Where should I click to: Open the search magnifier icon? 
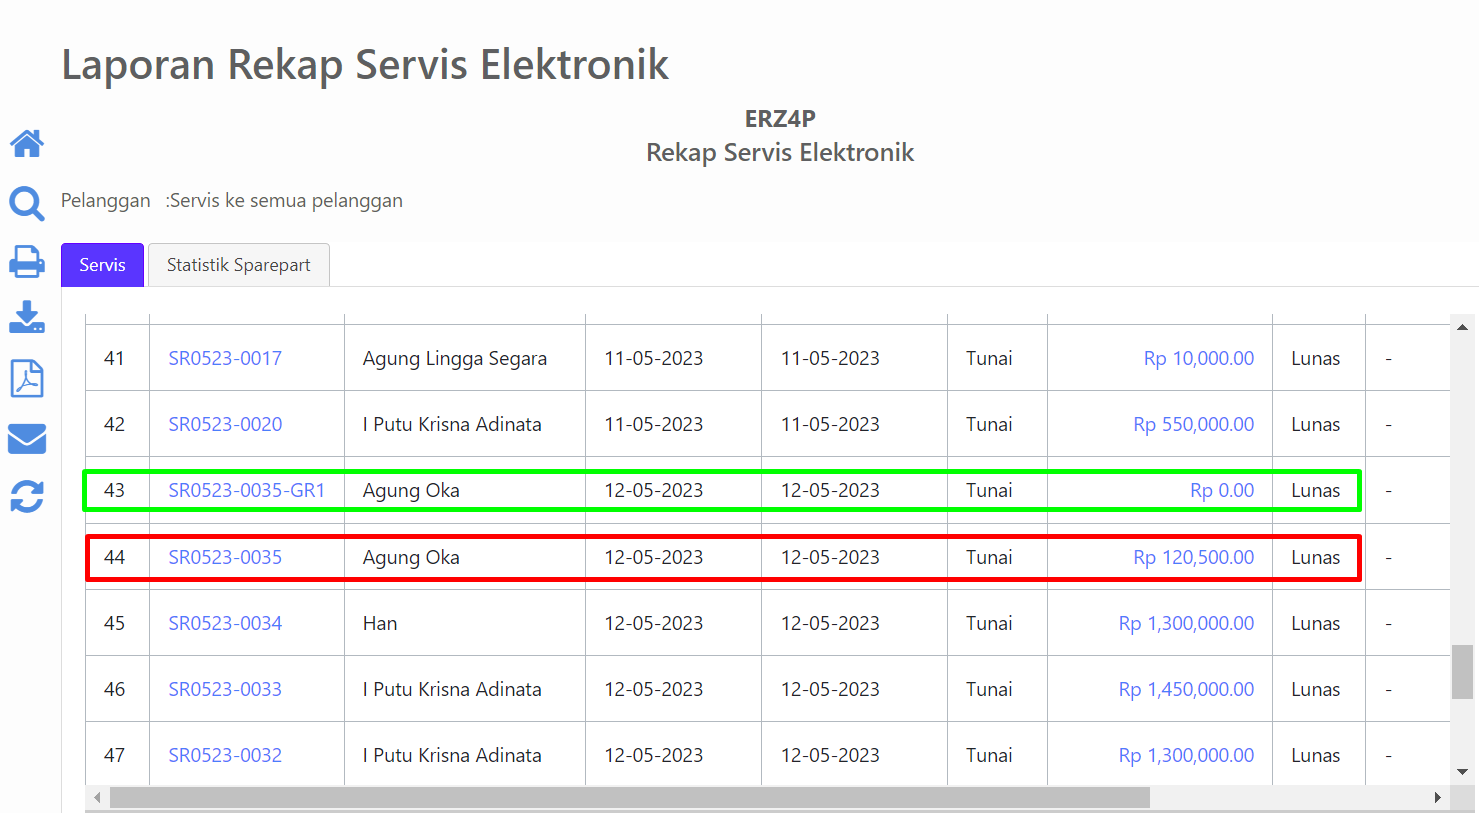[27, 203]
